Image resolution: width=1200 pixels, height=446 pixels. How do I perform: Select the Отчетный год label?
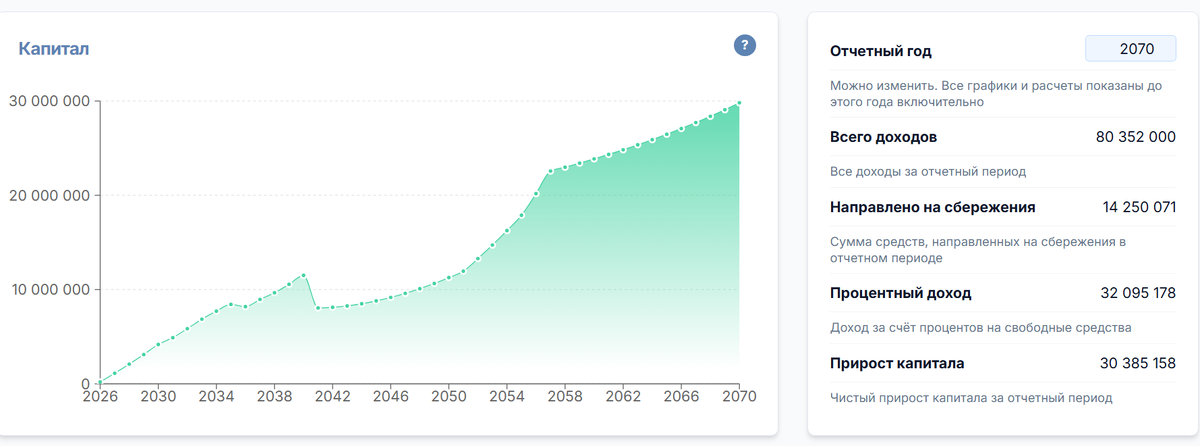click(x=881, y=51)
